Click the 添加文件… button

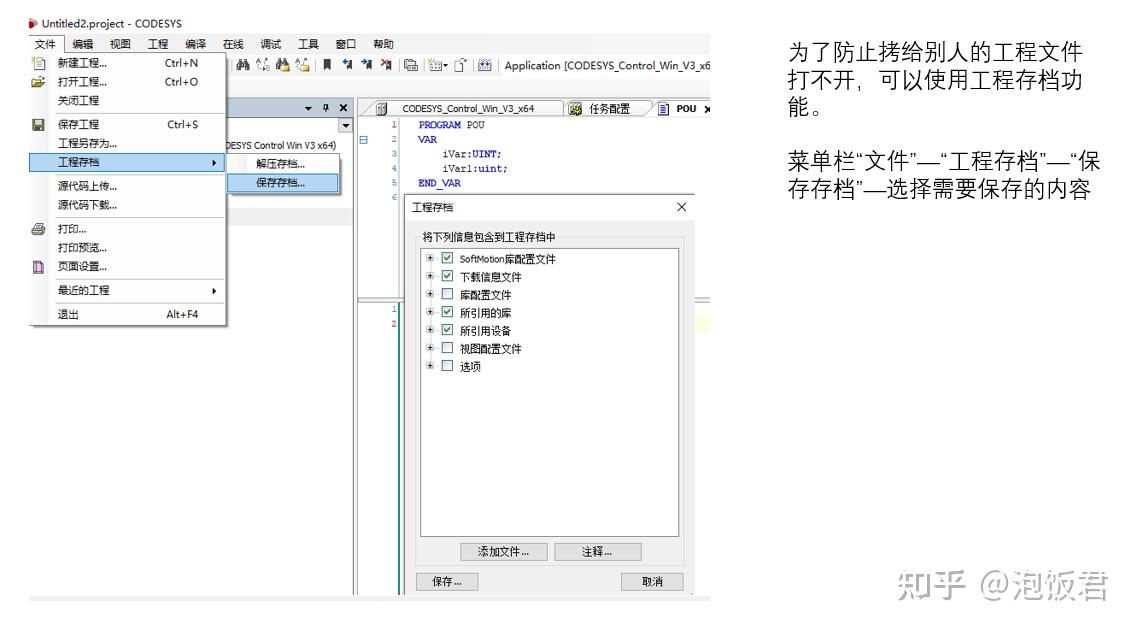click(x=503, y=551)
